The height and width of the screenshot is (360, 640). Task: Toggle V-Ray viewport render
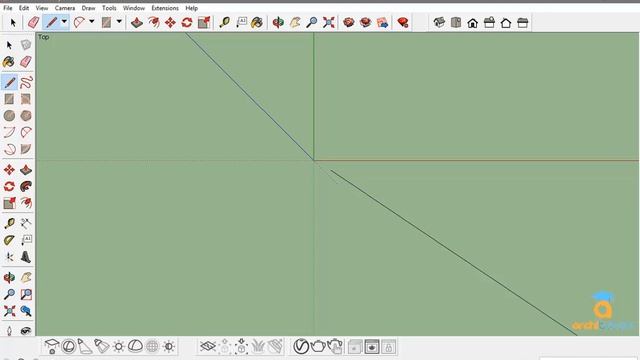tap(355, 347)
